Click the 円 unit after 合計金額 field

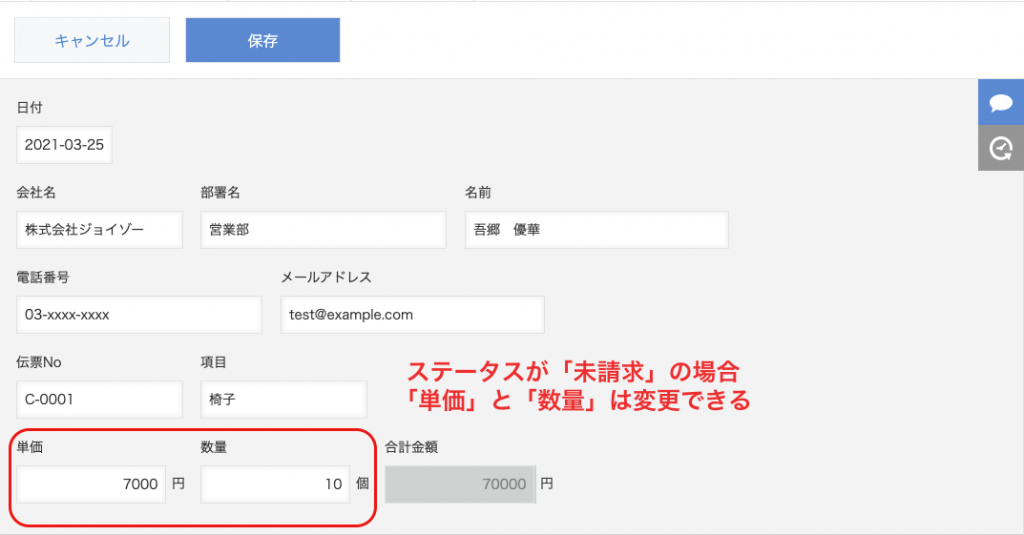[547, 484]
